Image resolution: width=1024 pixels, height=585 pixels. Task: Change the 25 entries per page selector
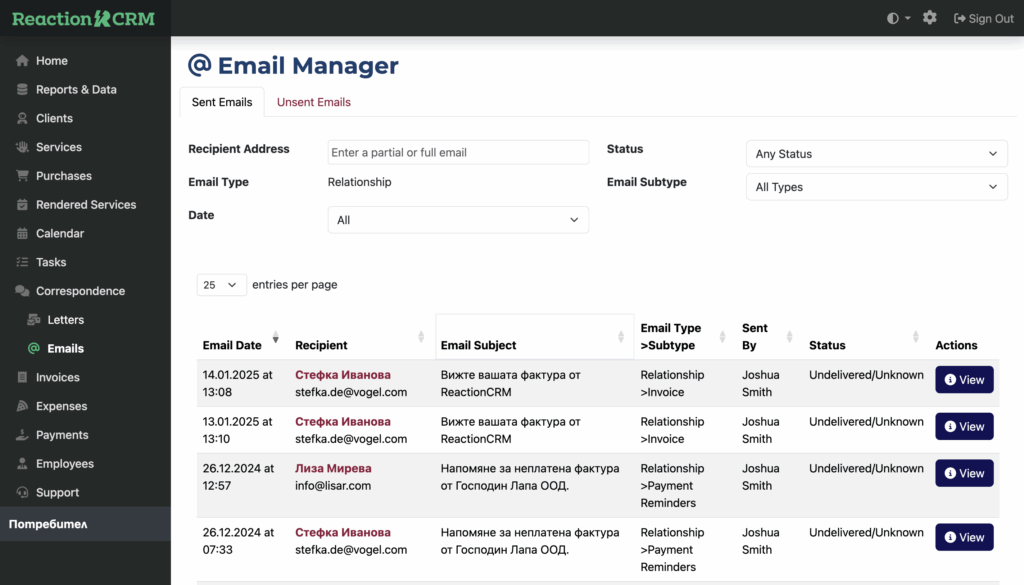coord(221,285)
